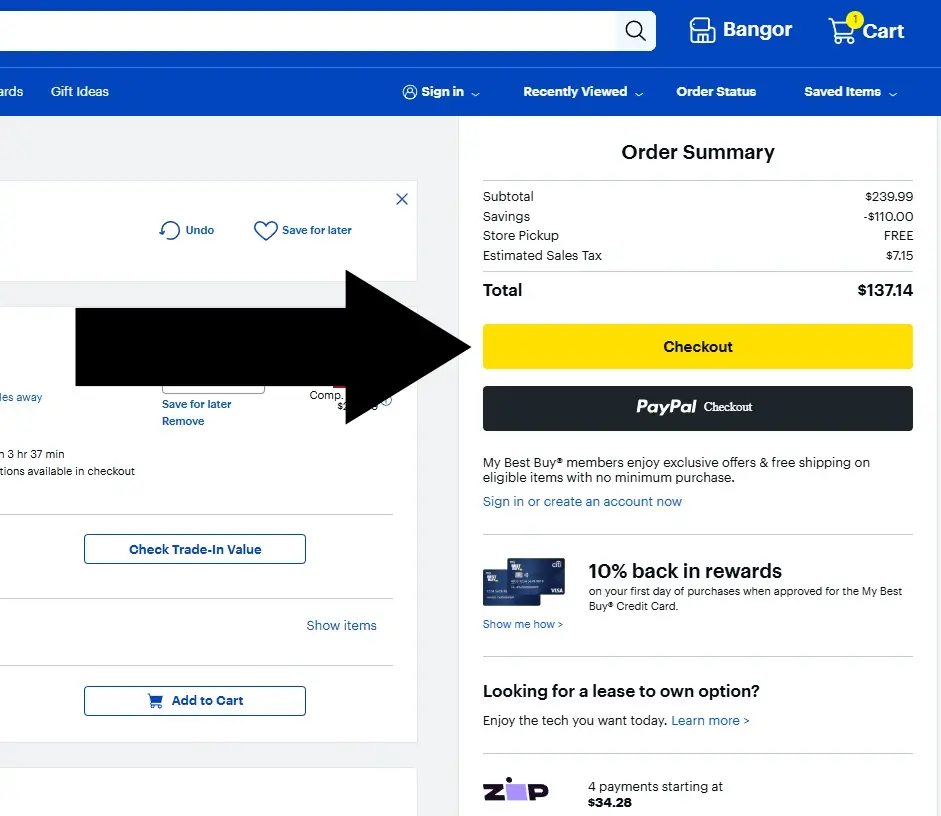This screenshot has height=816, width=941.
Task: Click the Estimated Sales Tax label
Action: (542, 256)
